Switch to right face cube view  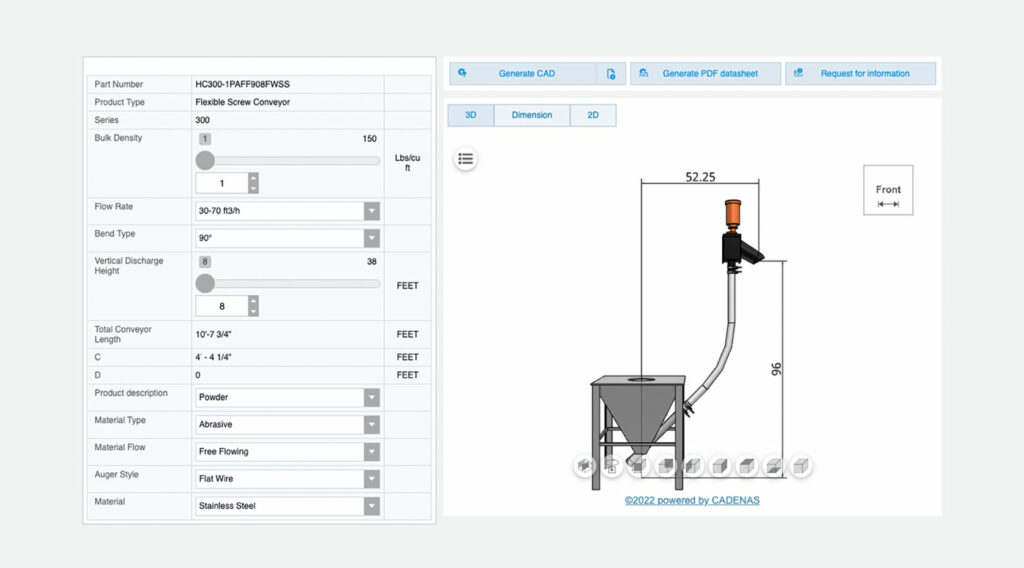coord(720,466)
